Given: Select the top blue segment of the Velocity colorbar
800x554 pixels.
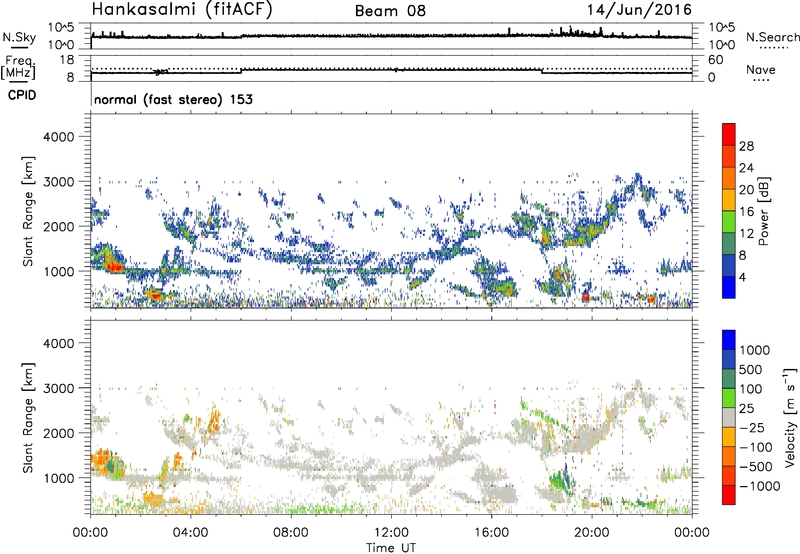Looking at the screenshot, I should click(x=729, y=340).
